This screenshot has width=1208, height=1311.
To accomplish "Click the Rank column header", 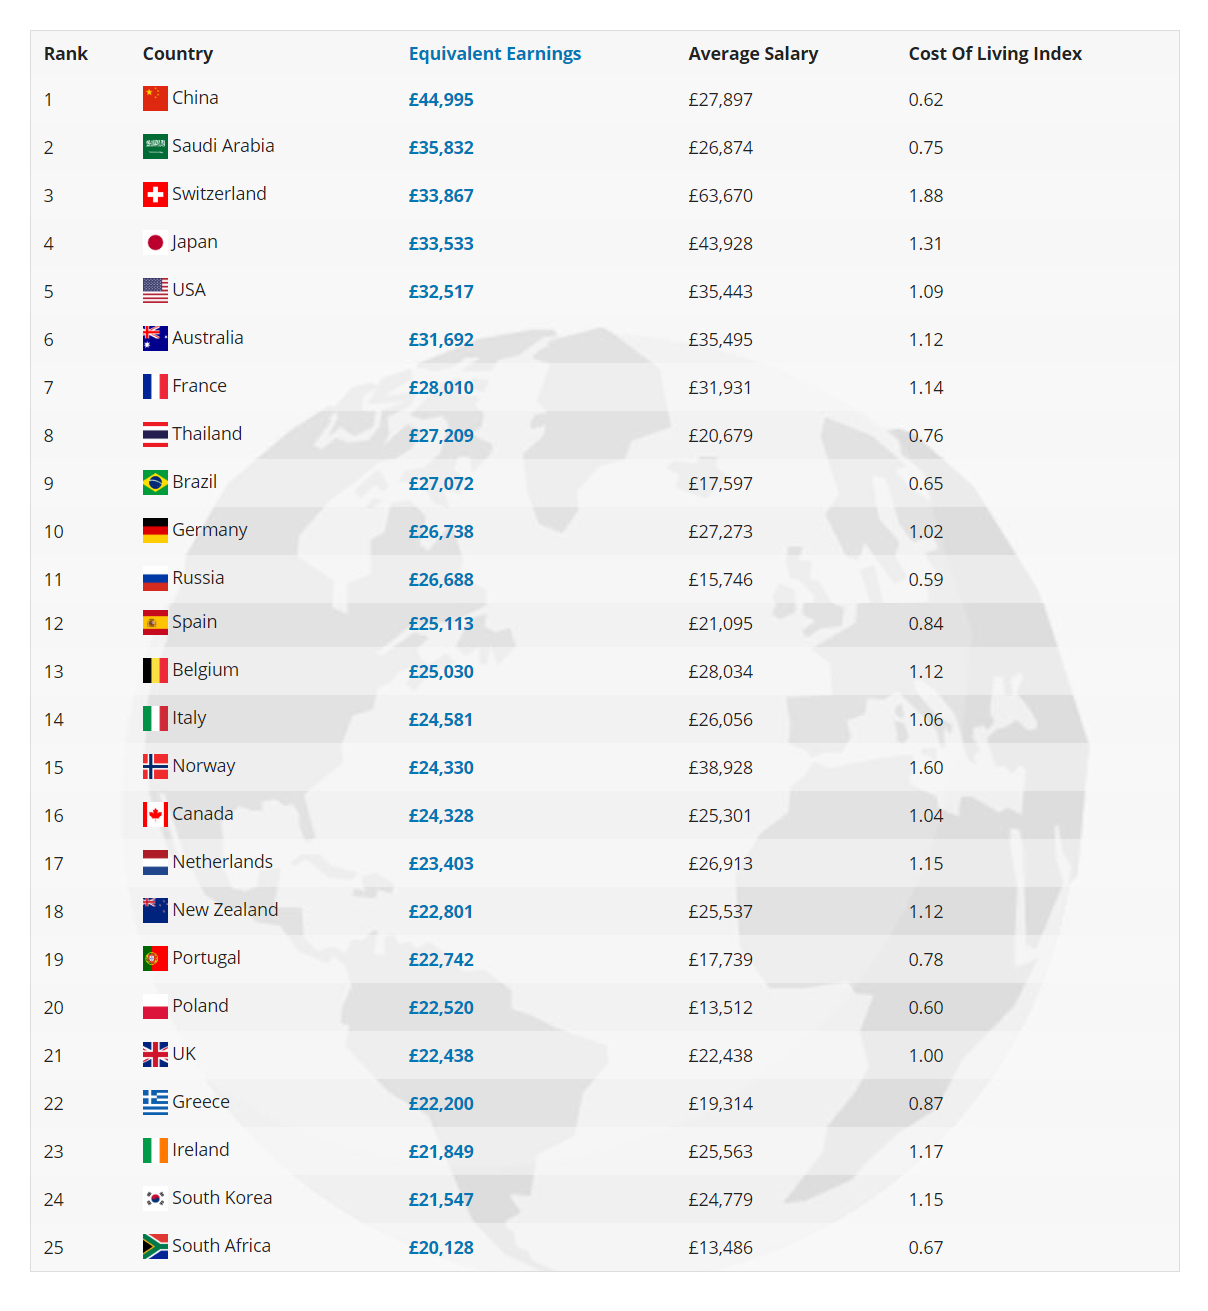I will pyautogui.click(x=66, y=54).
